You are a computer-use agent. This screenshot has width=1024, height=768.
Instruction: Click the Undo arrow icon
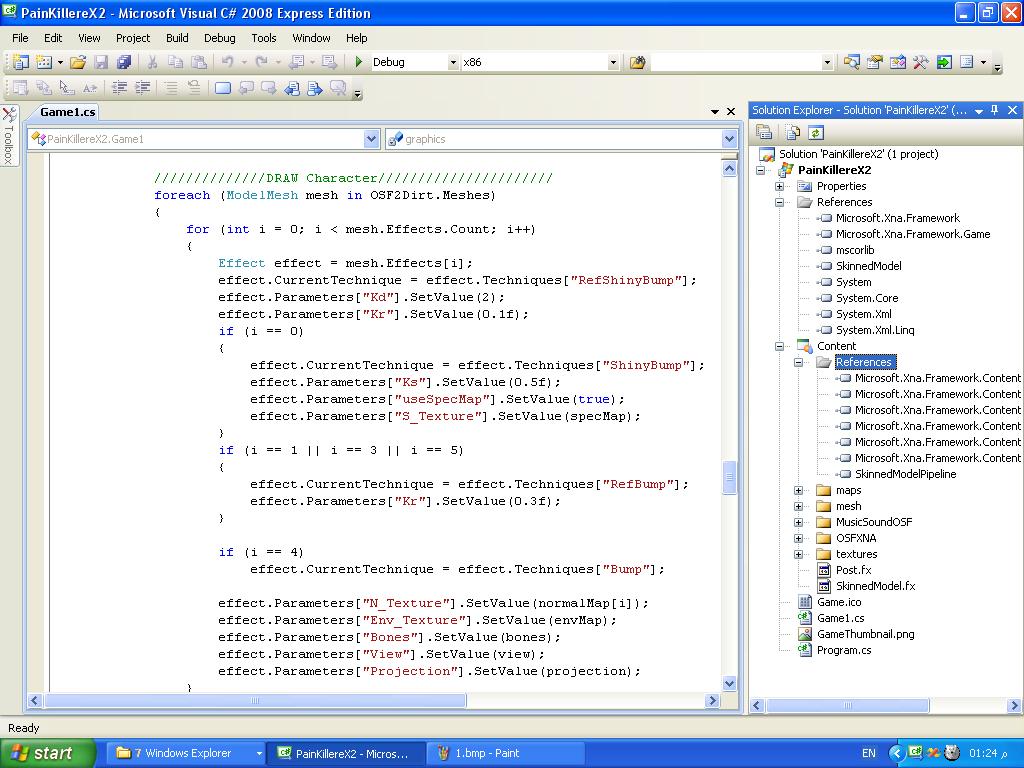pyautogui.click(x=227, y=62)
